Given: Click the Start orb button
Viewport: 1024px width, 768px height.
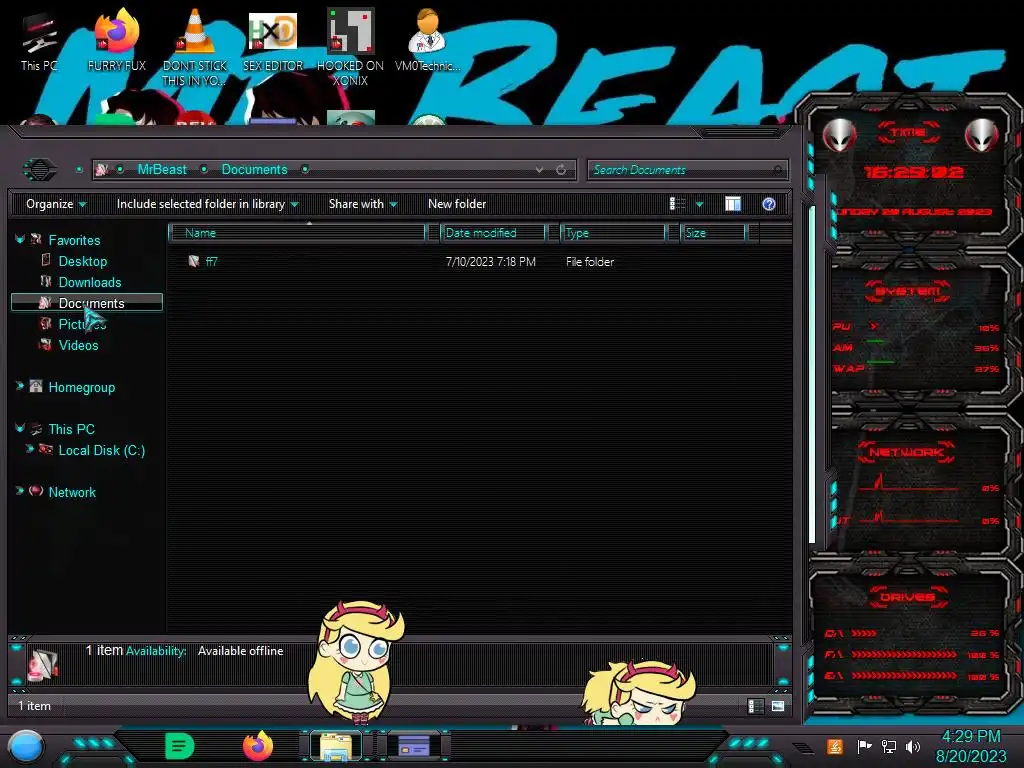Looking at the screenshot, I should (x=26, y=746).
